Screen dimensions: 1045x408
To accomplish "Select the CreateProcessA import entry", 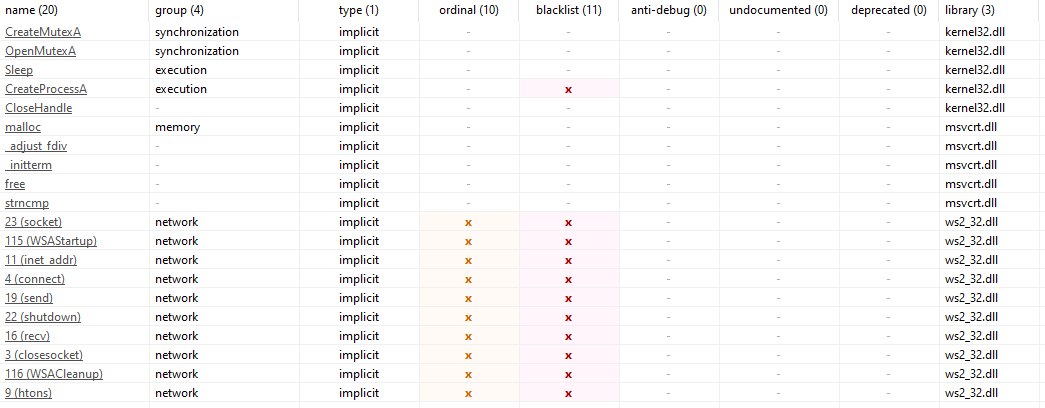I will point(47,89).
